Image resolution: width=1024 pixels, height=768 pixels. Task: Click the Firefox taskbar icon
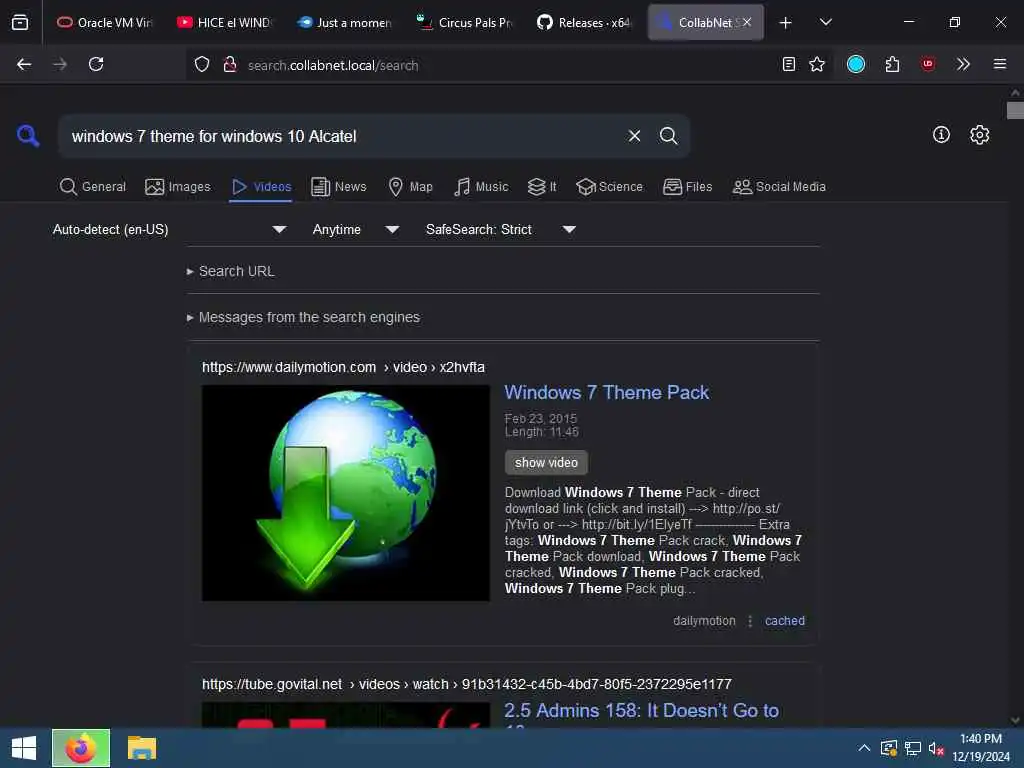tap(81, 748)
